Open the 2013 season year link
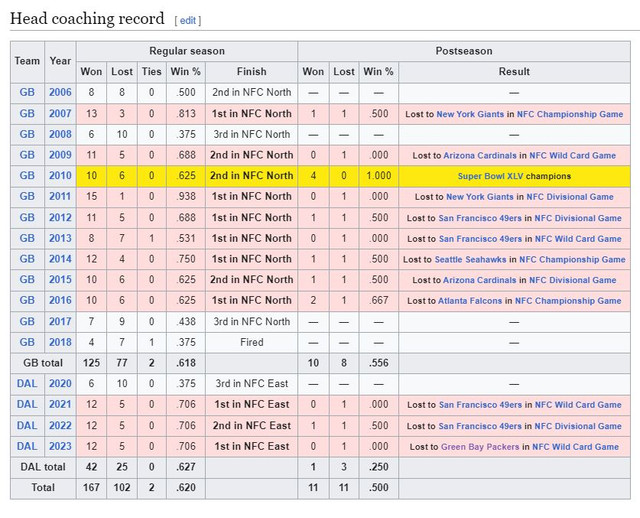The height and width of the screenshot is (518, 640). pyautogui.click(x=60, y=238)
